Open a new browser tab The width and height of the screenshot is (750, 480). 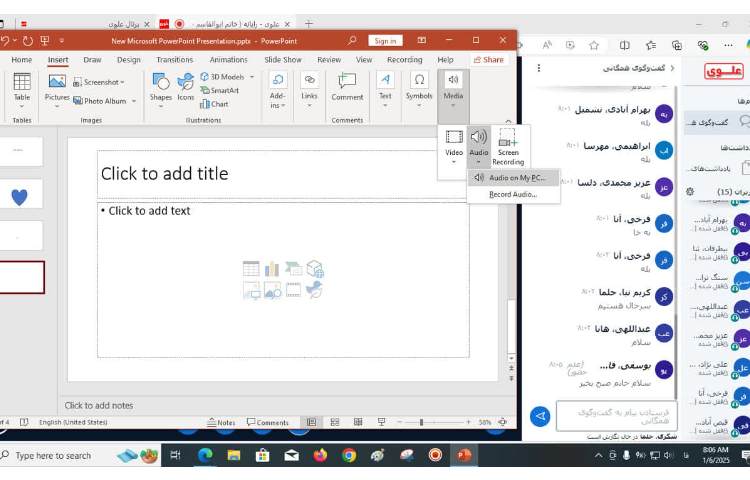[309, 24]
